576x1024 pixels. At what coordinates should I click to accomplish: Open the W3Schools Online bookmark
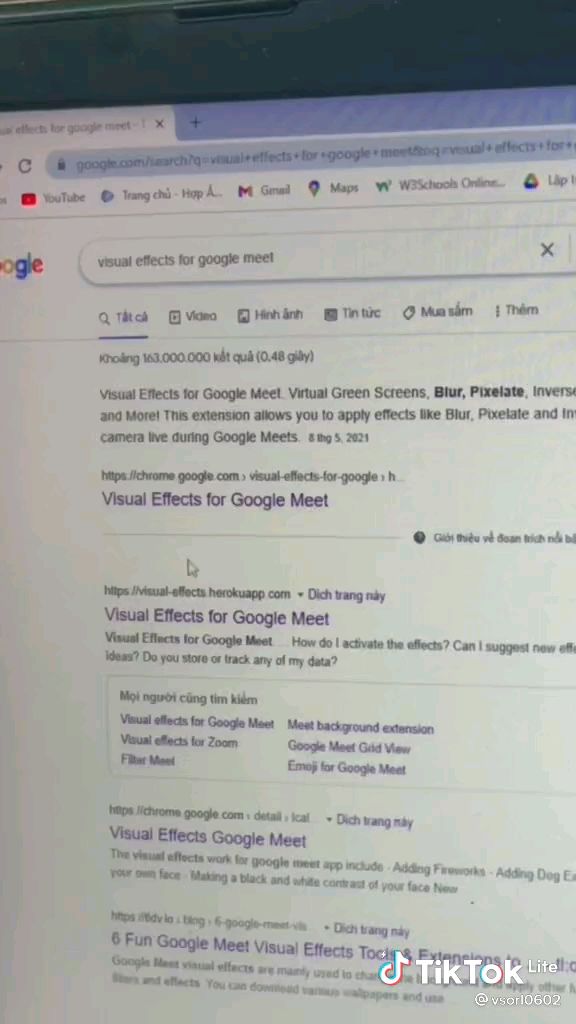(441, 184)
